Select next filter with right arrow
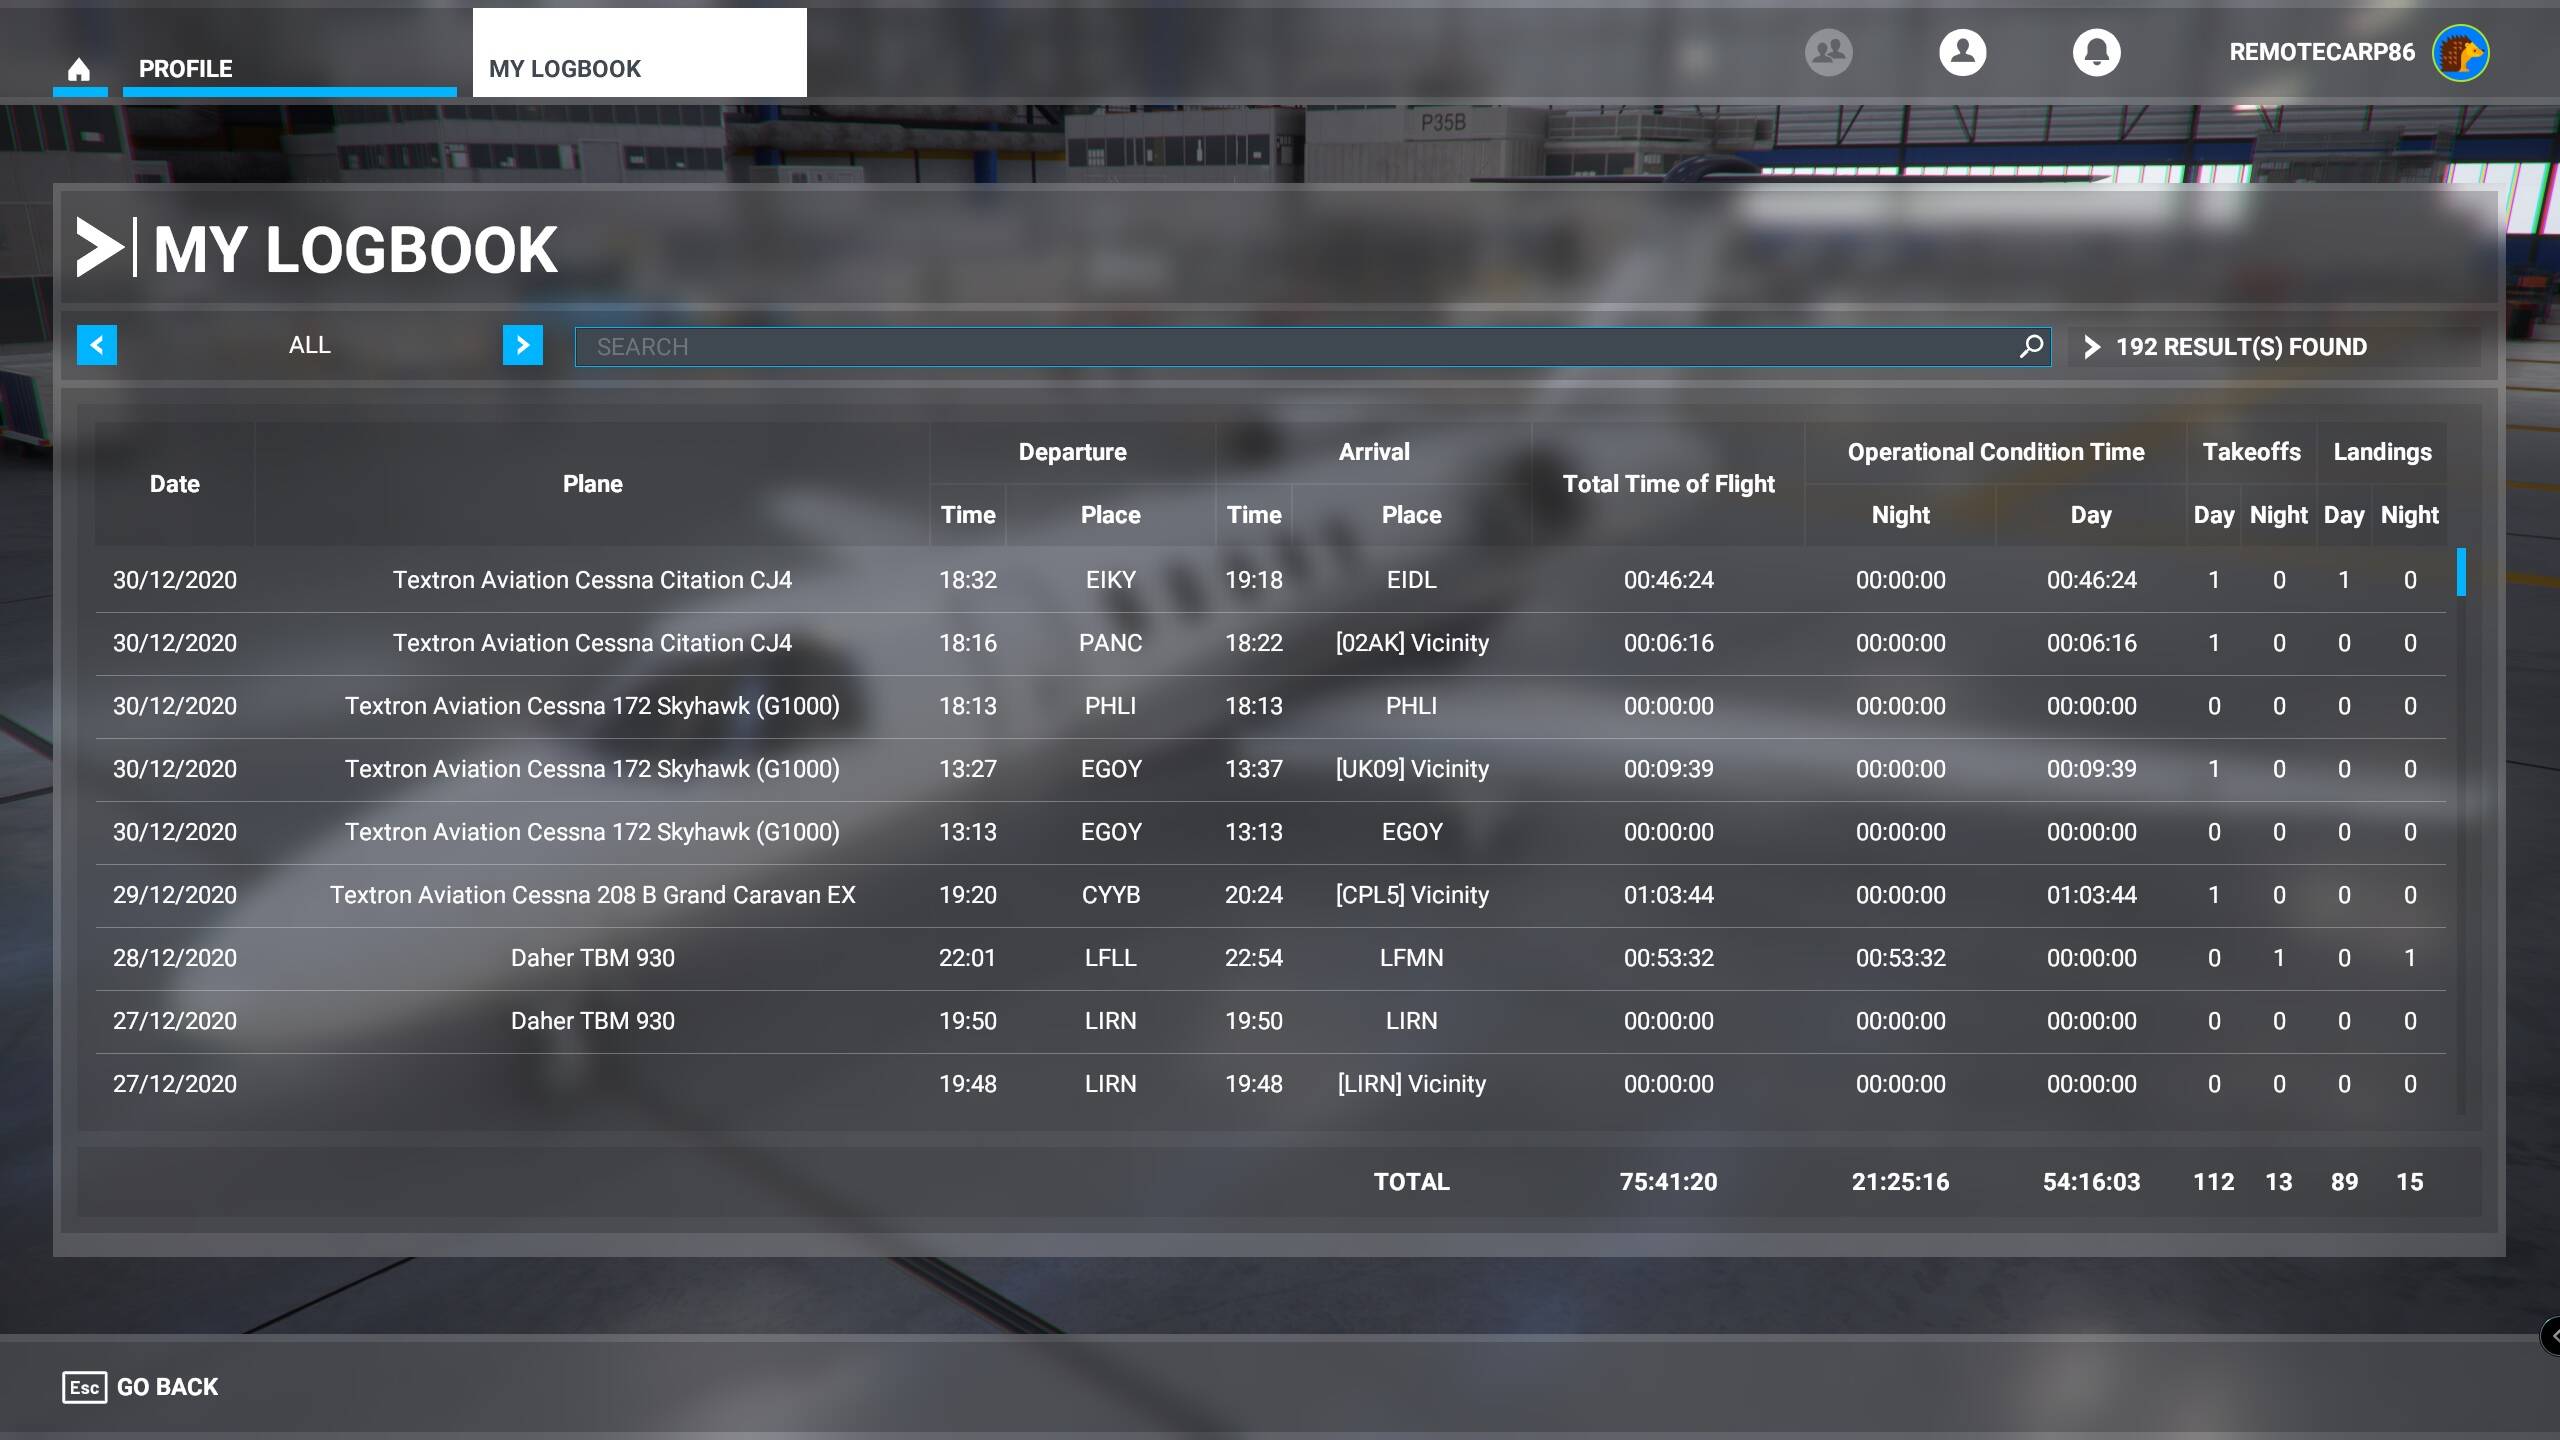This screenshot has height=1440, width=2560. [522, 345]
